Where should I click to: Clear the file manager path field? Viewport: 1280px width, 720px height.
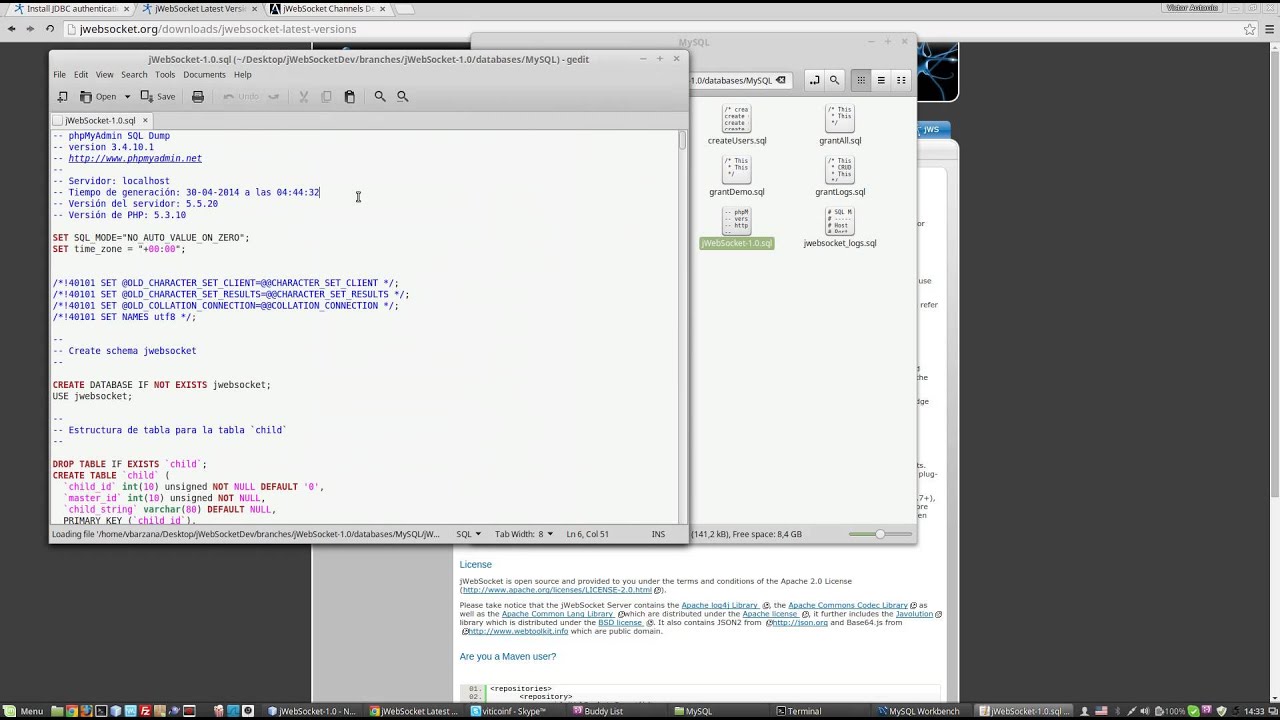pyautogui.click(x=781, y=80)
